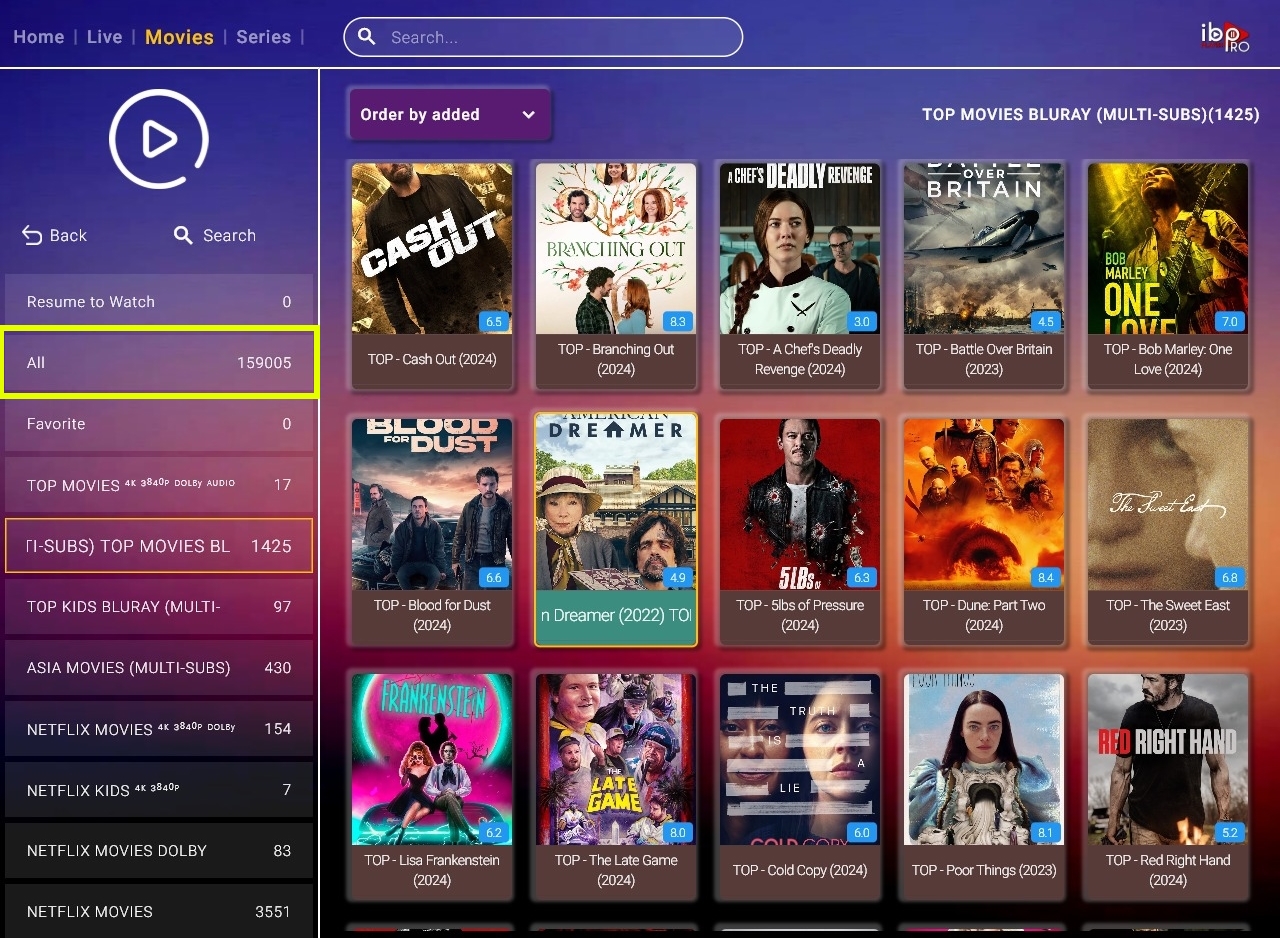Click the circular play logo icon
The image size is (1280, 938).
[159, 140]
